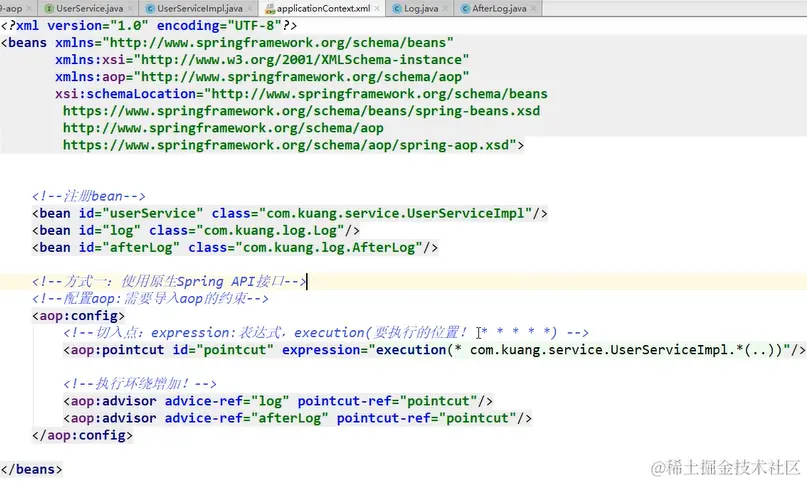The width and height of the screenshot is (807, 483).
Task: Click the 方式一 Spring API comment line
Action: click(169, 281)
